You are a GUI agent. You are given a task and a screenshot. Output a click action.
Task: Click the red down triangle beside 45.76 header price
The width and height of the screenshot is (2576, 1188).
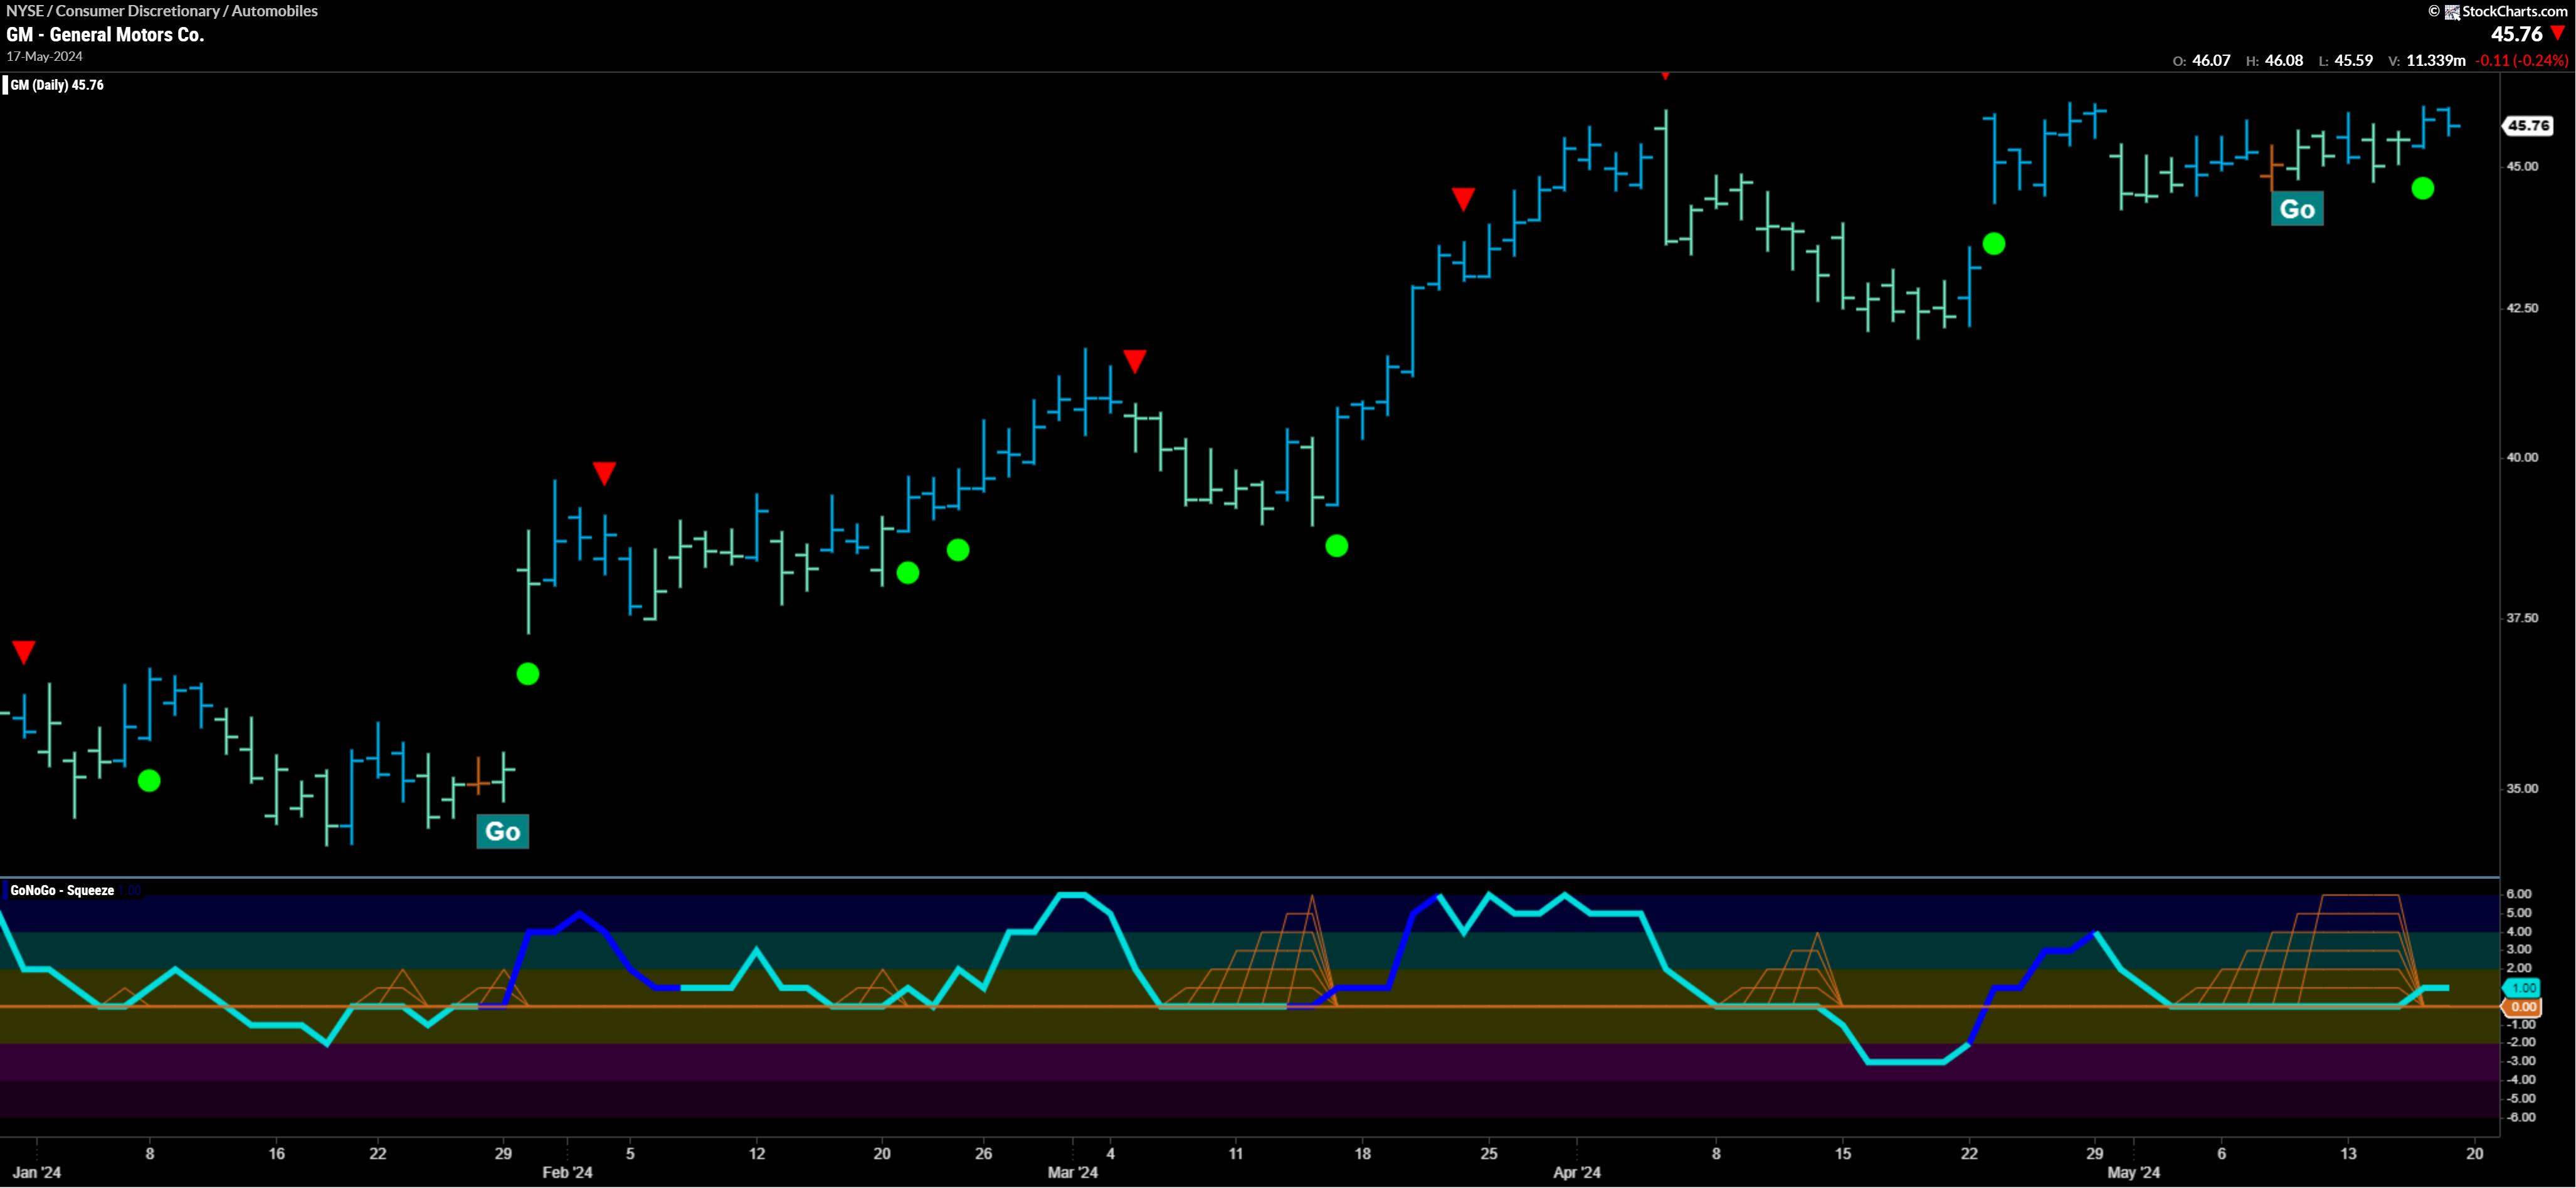point(2557,33)
